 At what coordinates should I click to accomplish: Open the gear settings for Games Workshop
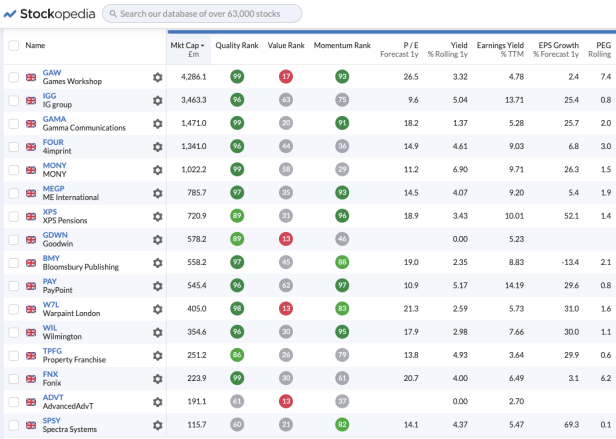pos(157,77)
